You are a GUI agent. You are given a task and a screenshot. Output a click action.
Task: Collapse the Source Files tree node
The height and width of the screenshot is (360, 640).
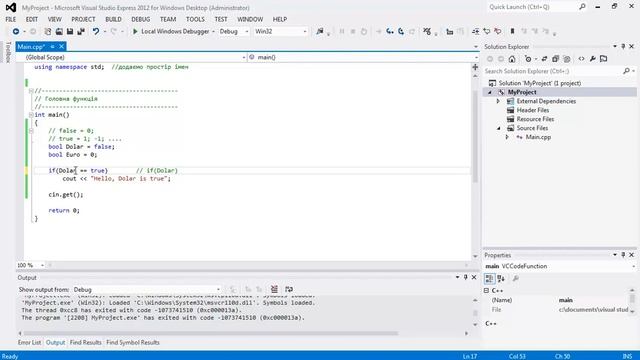pos(498,128)
